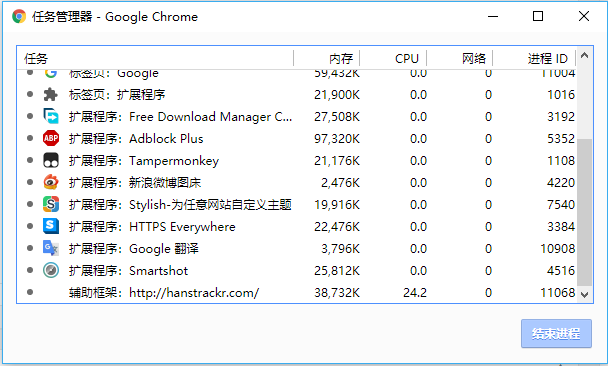The image size is (608, 366).
Task: Click process ID 11068
Action: tap(558, 292)
